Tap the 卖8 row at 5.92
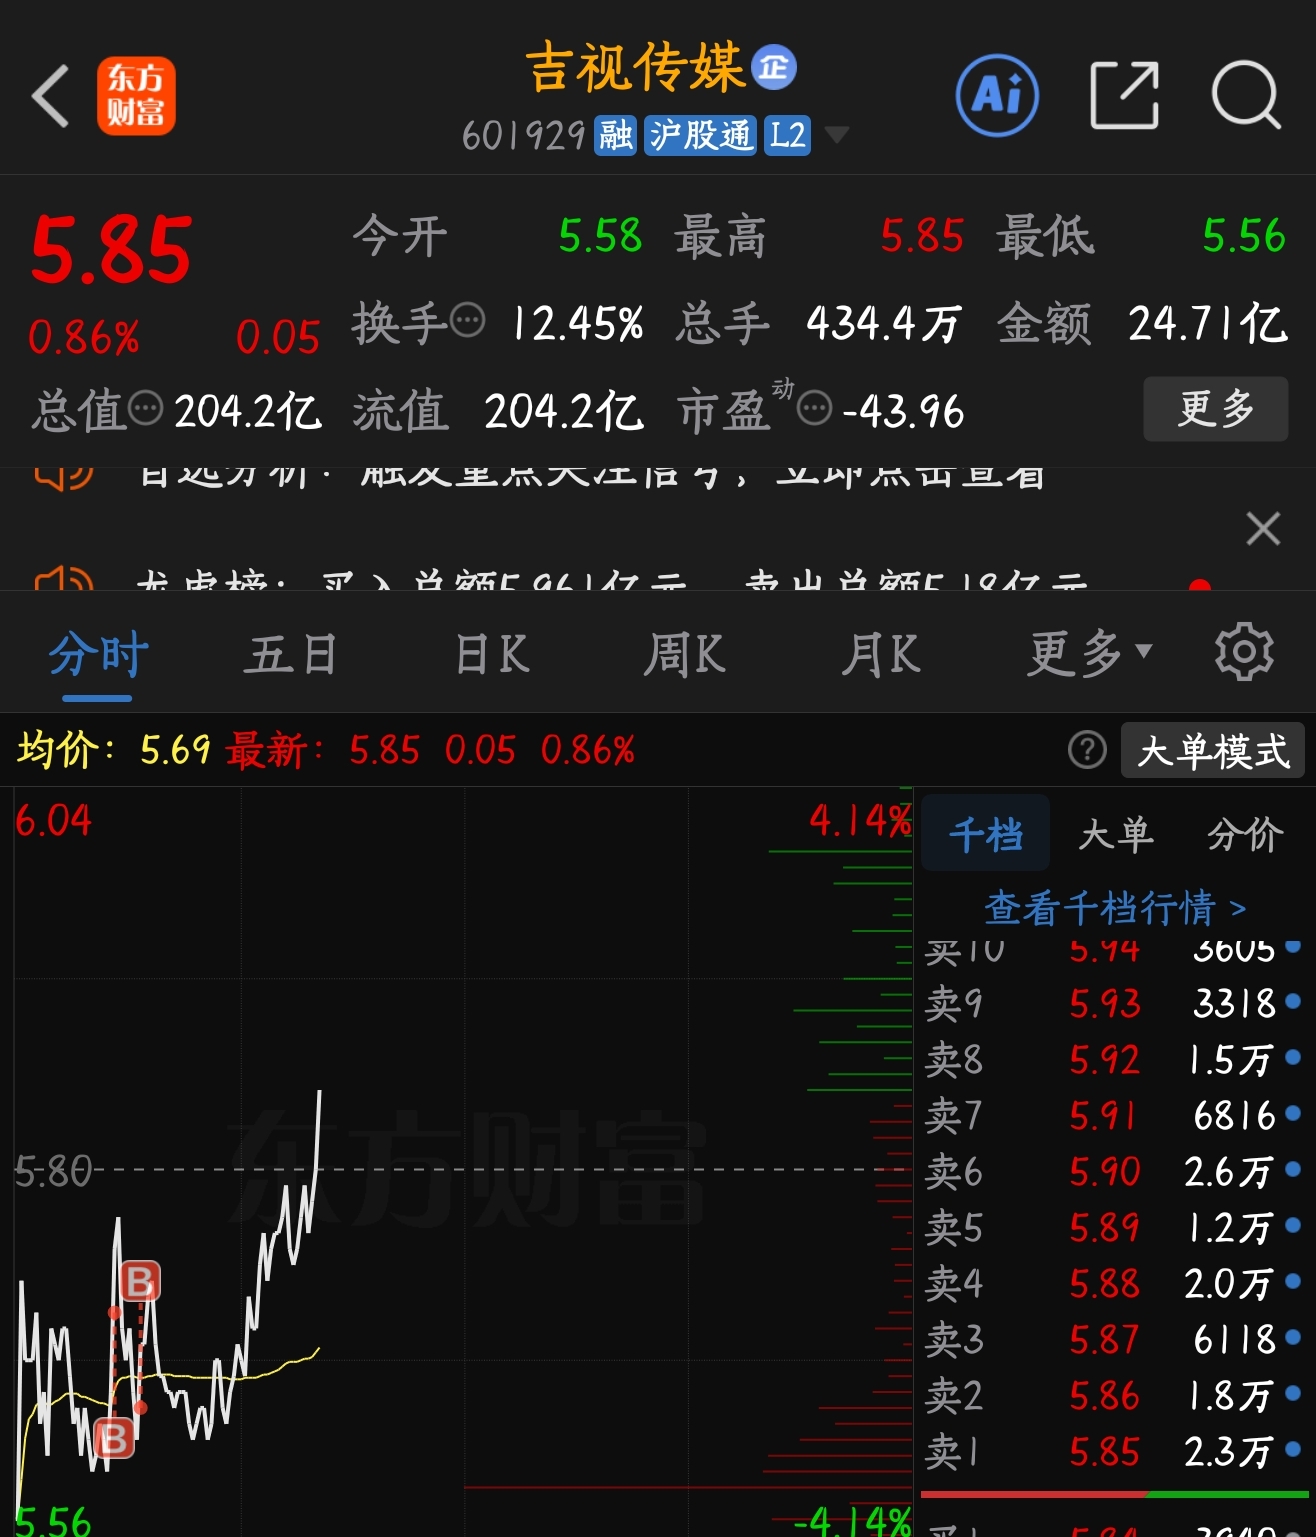This screenshot has width=1316, height=1537. click(x=1114, y=1059)
